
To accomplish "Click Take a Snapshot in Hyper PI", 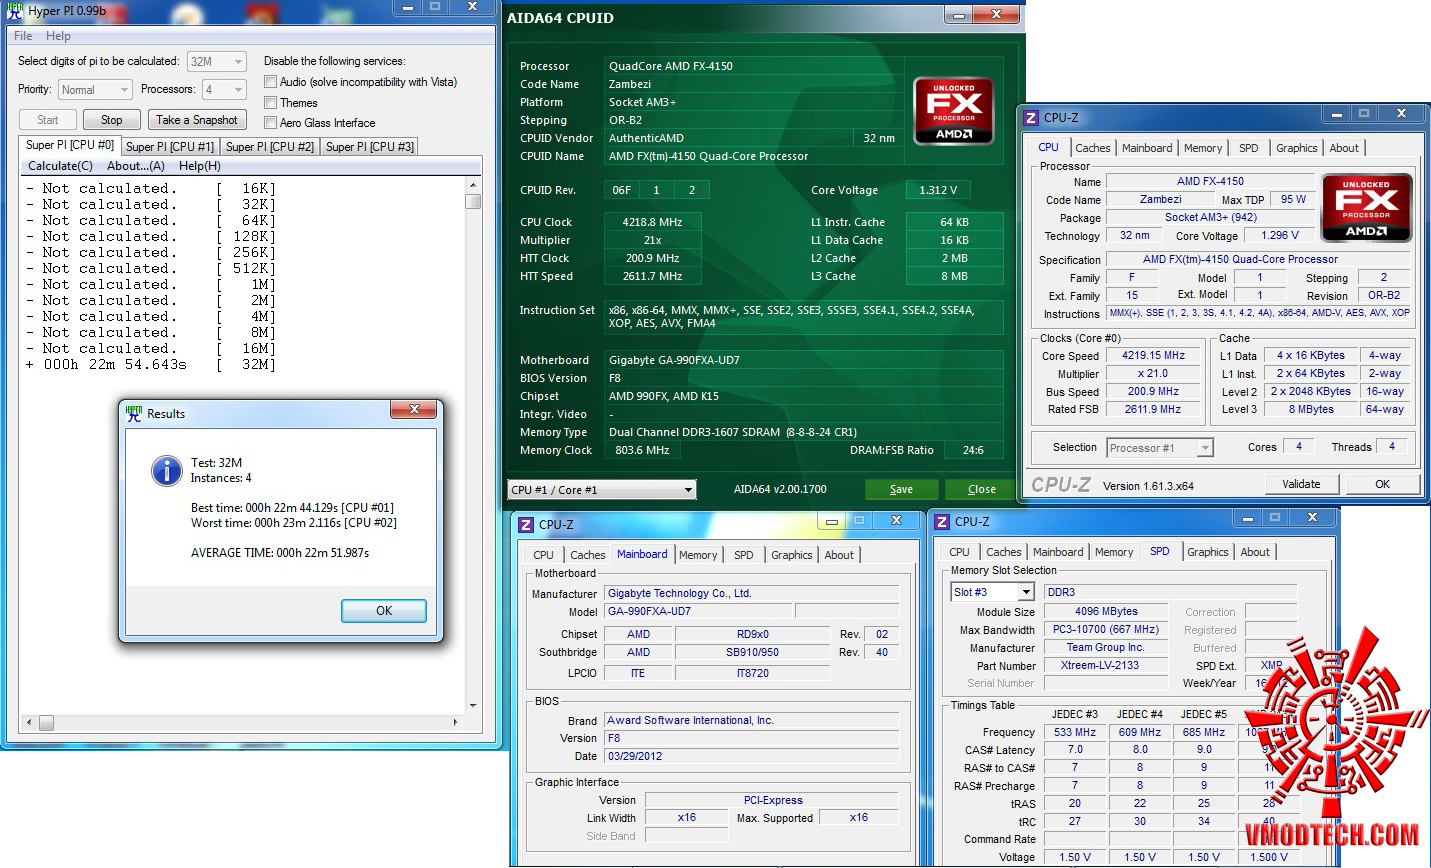I will pyautogui.click(x=196, y=120).
